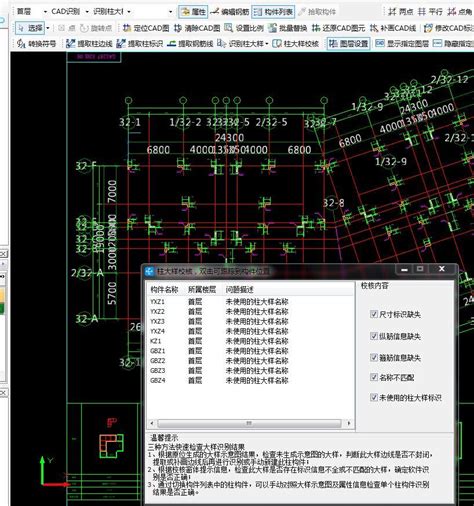Image resolution: width=474 pixels, height=506 pixels.
Task: Select the GBZ3 row in check results
Action: point(250,371)
